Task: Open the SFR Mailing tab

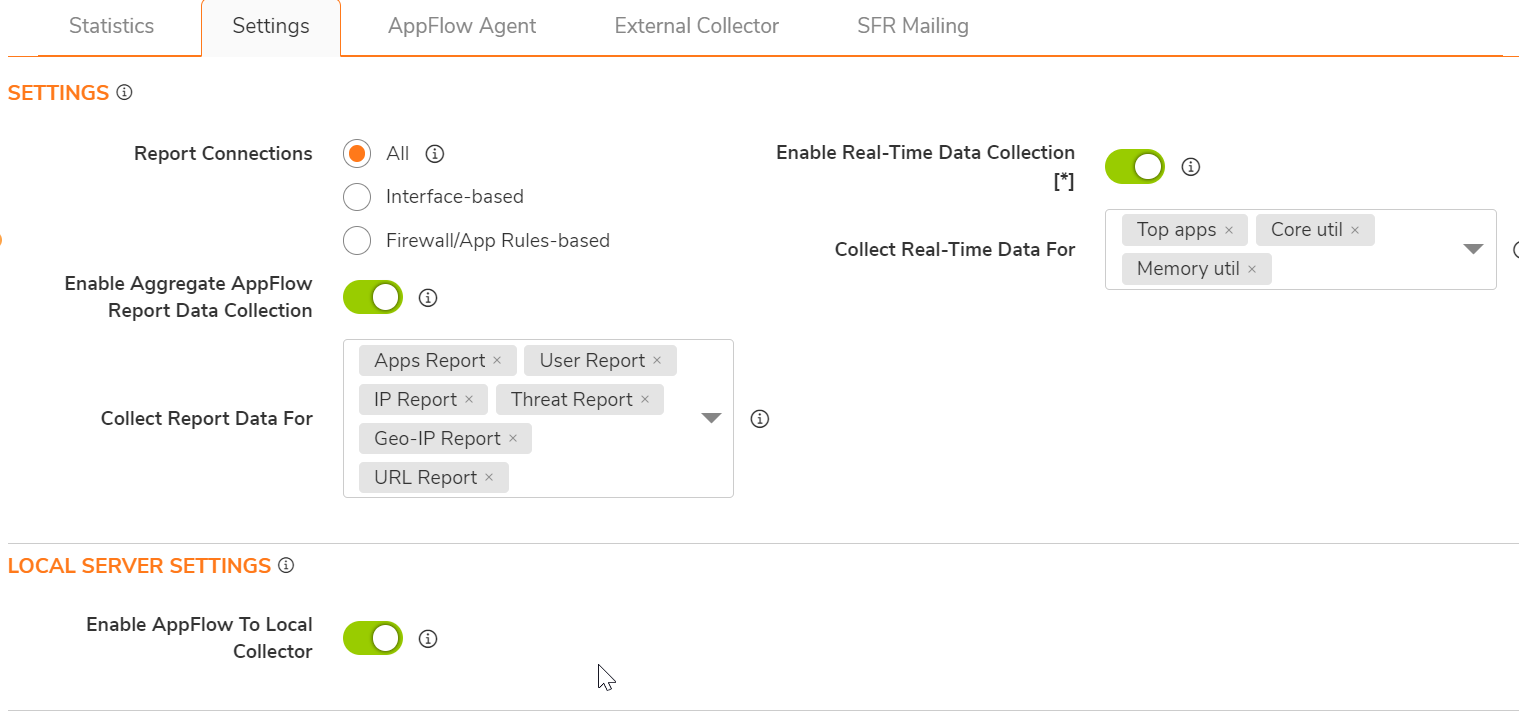Action: click(912, 26)
